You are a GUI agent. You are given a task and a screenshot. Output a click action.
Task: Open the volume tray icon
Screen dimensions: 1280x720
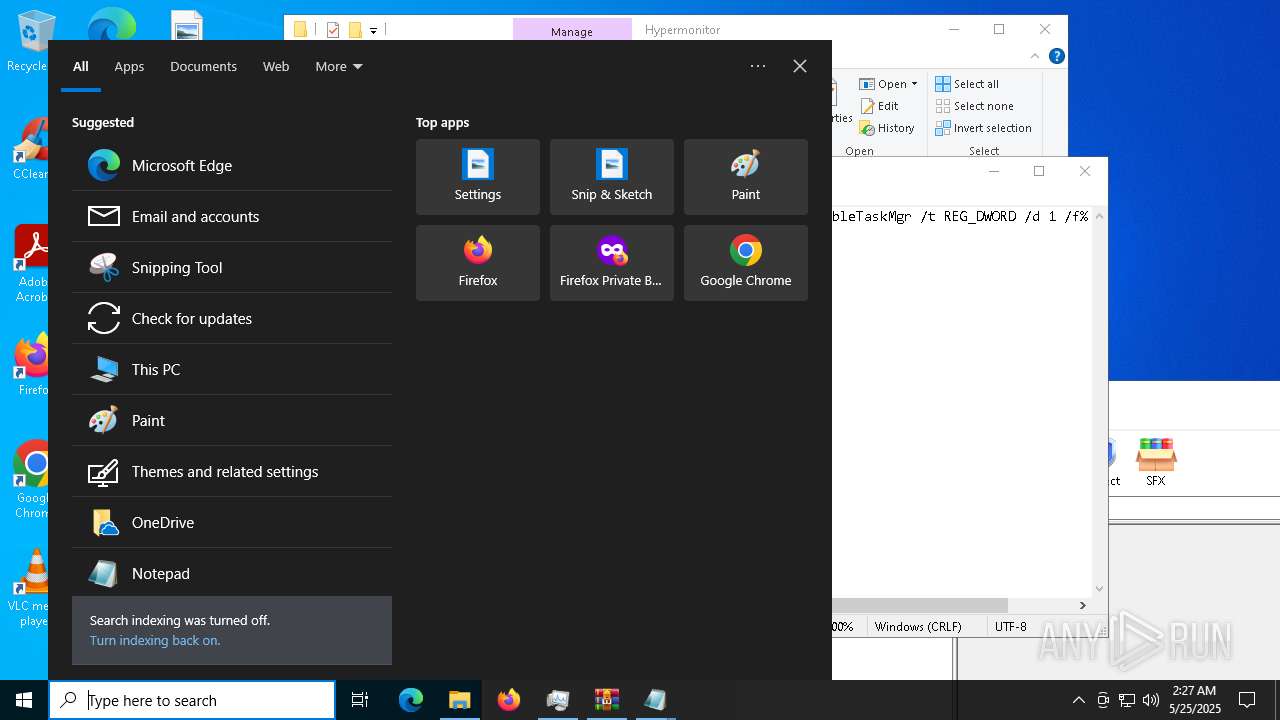(x=1151, y=700)
